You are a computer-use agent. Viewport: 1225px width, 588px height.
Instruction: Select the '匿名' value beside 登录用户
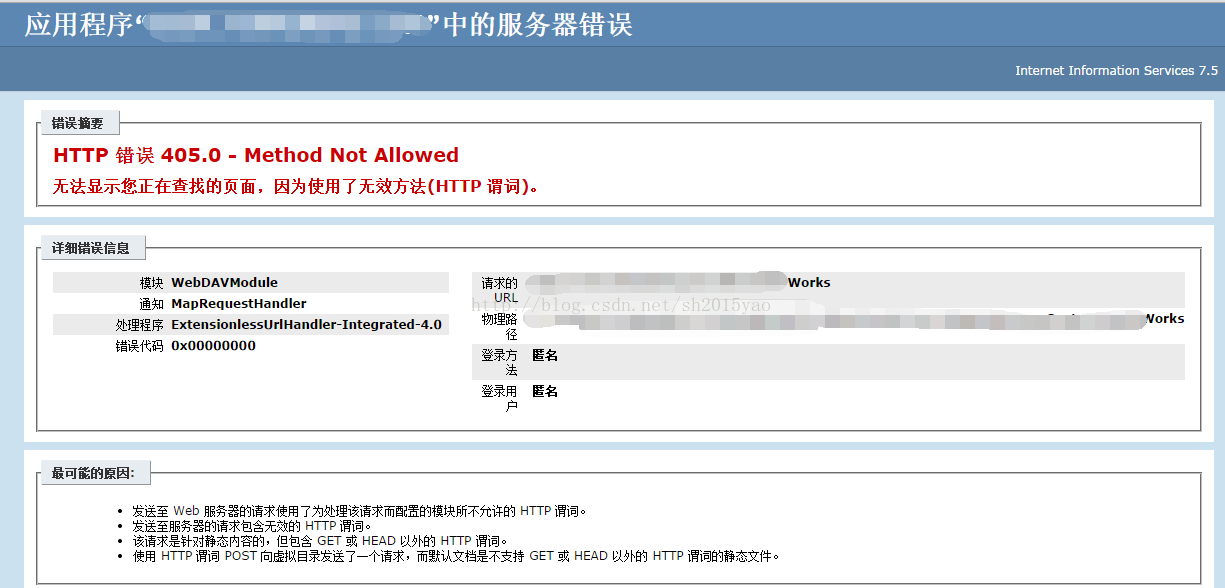(545, 391)
